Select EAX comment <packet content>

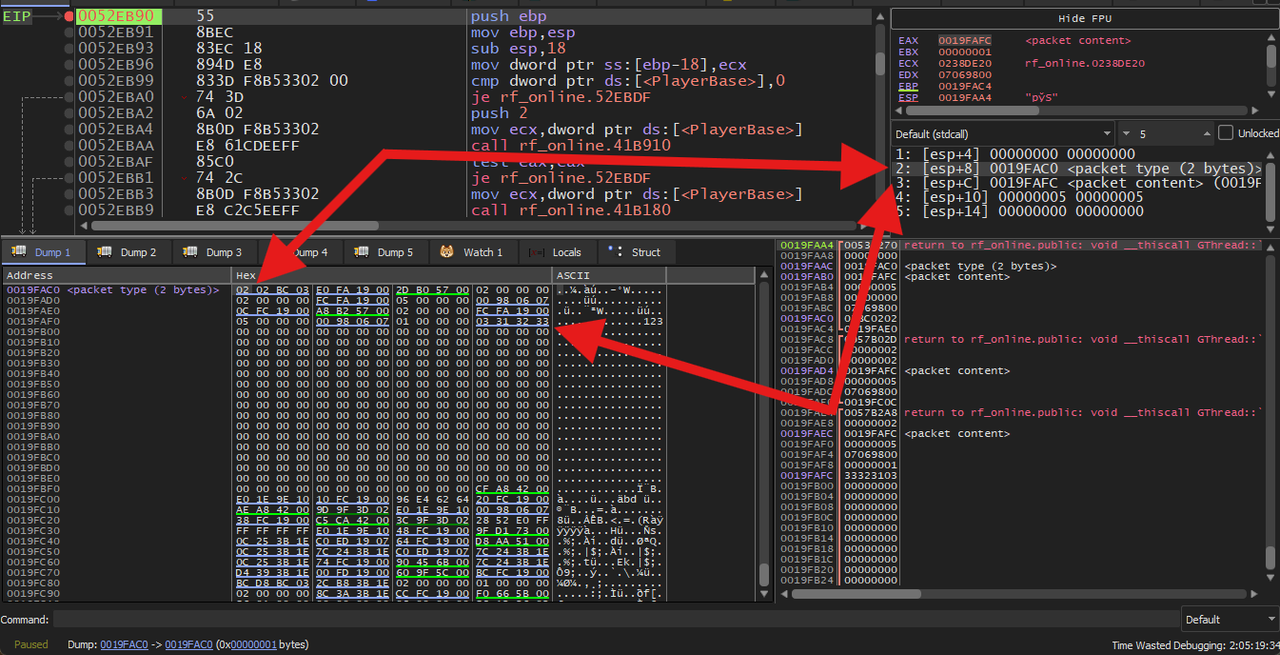click(1078, 40)
